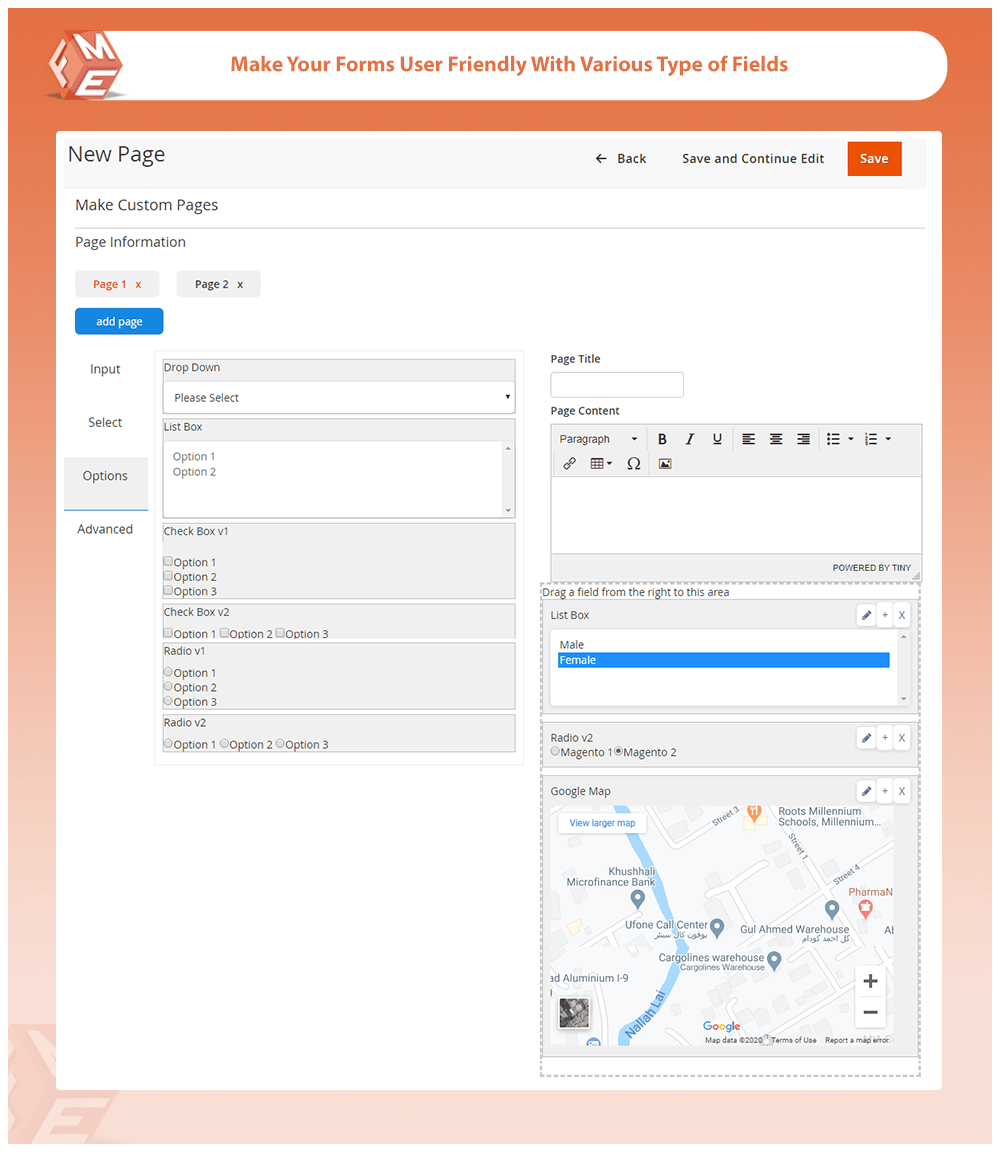Image resolution: width=1000 pixels, height=1152 pixels.
Task: Open the Please Select drop down
Action: click(339, 398)
